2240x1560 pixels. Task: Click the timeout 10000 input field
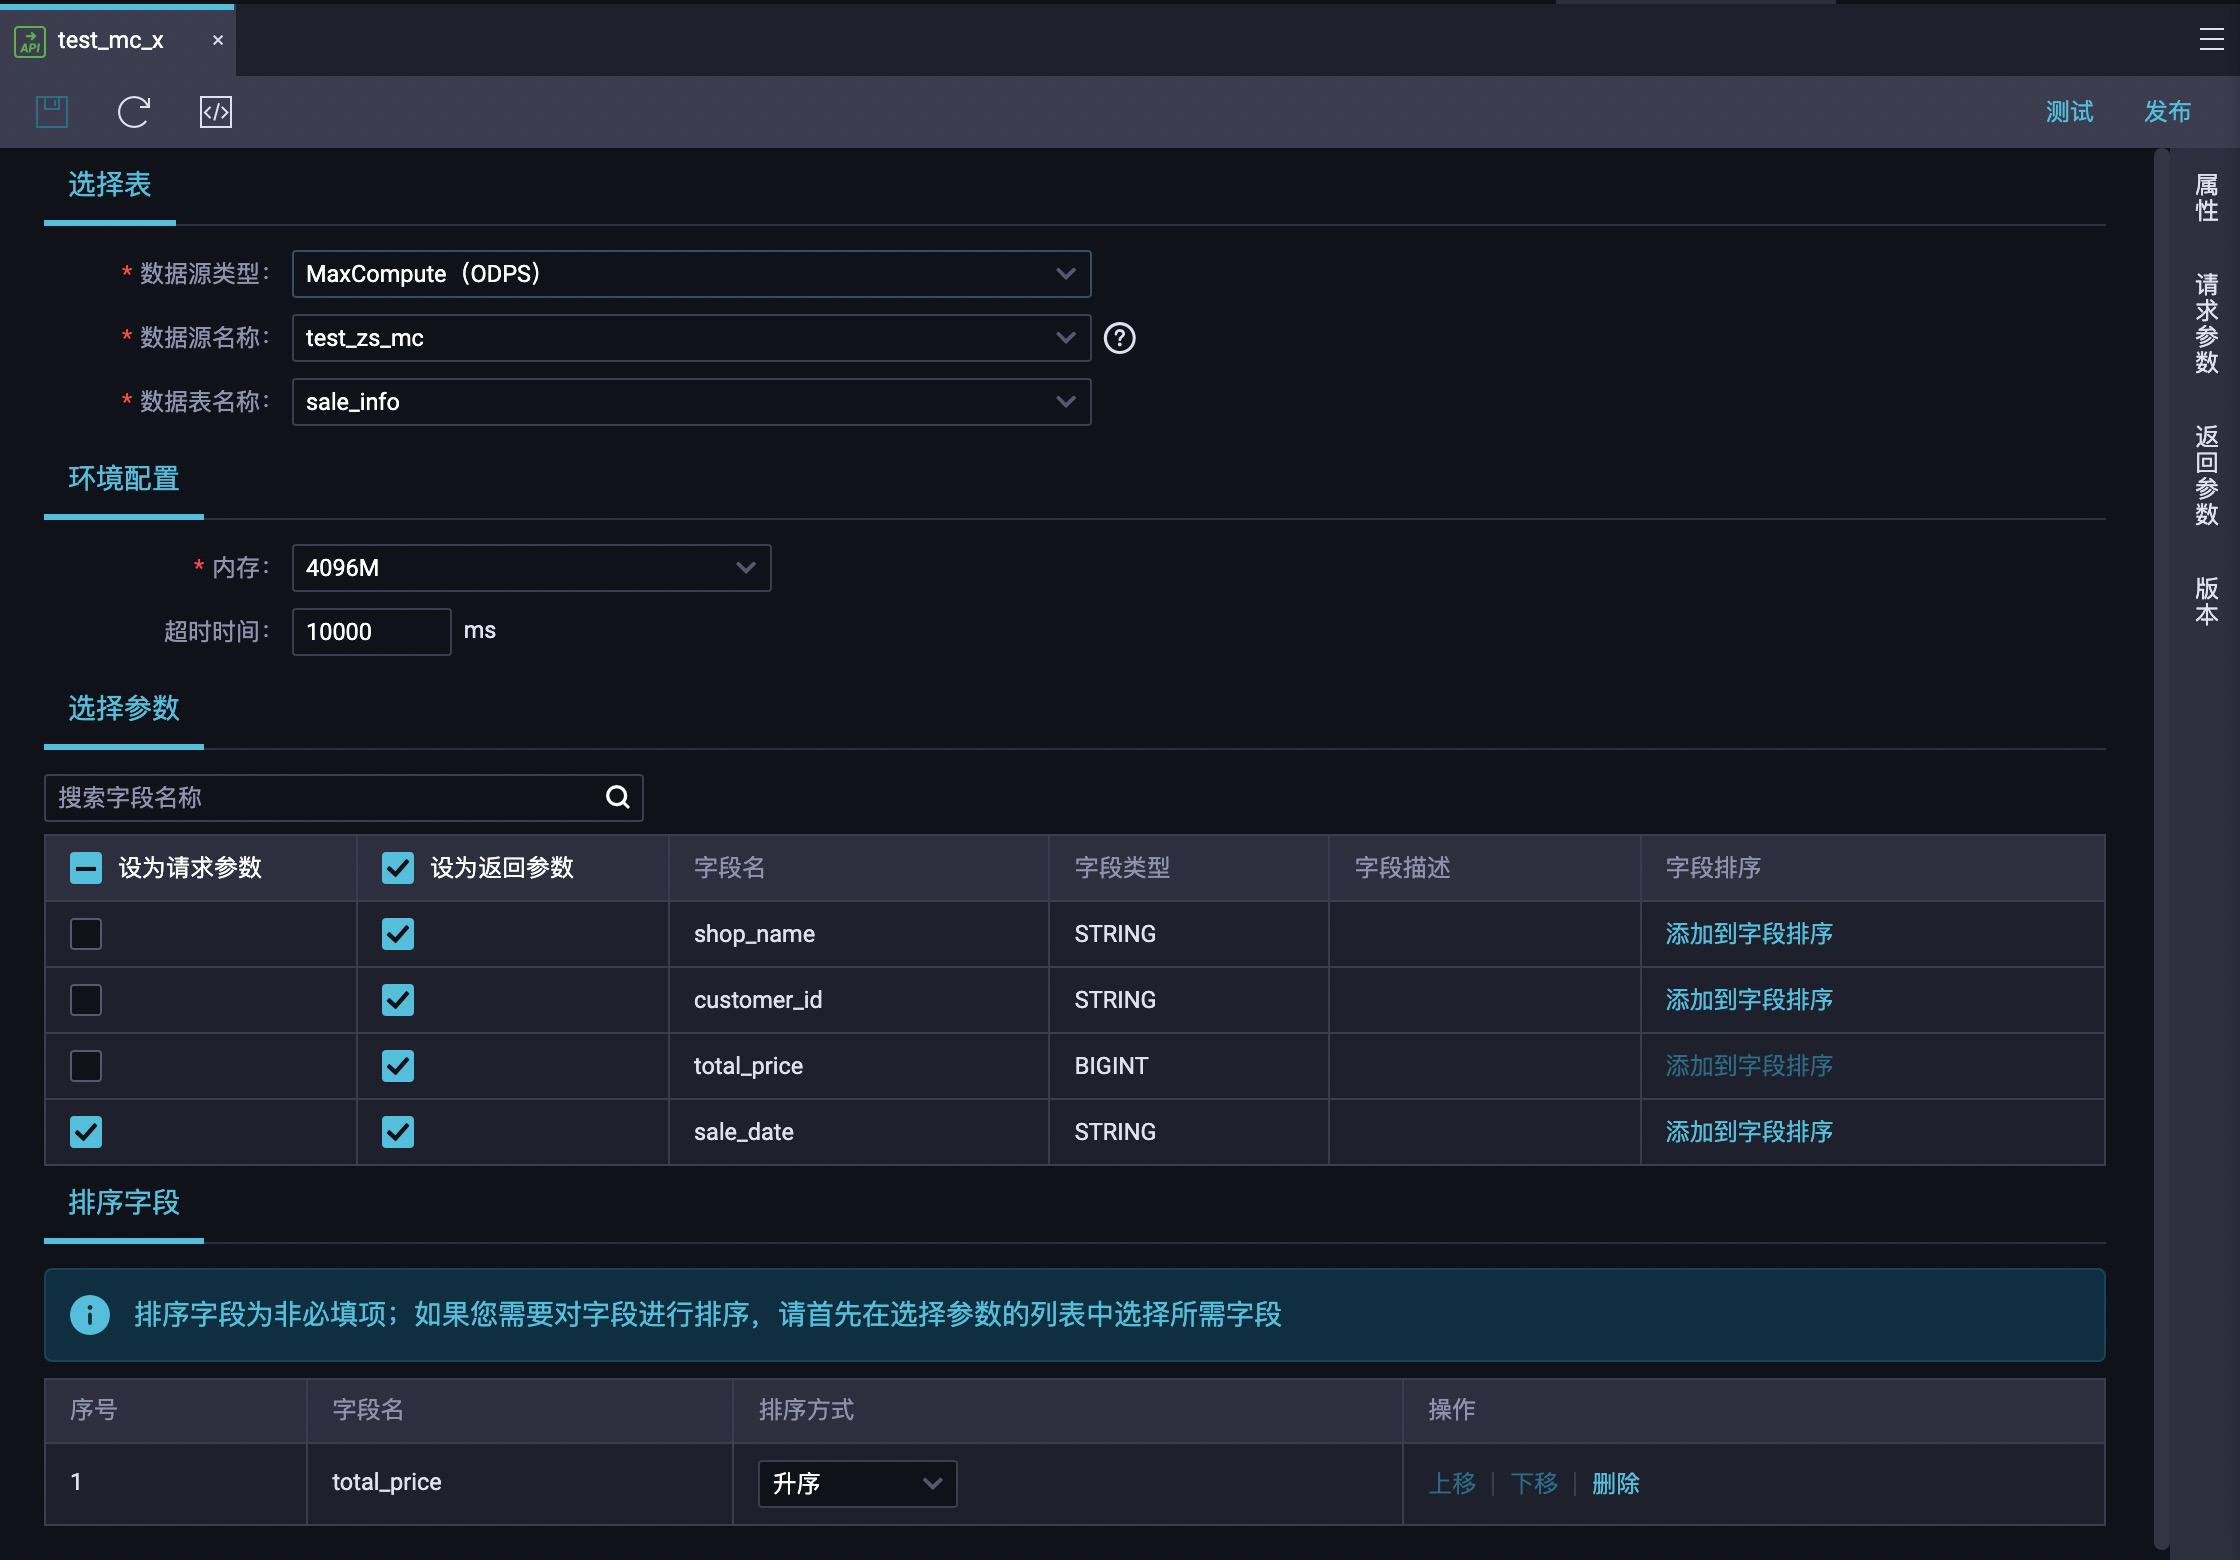[371, 632]
